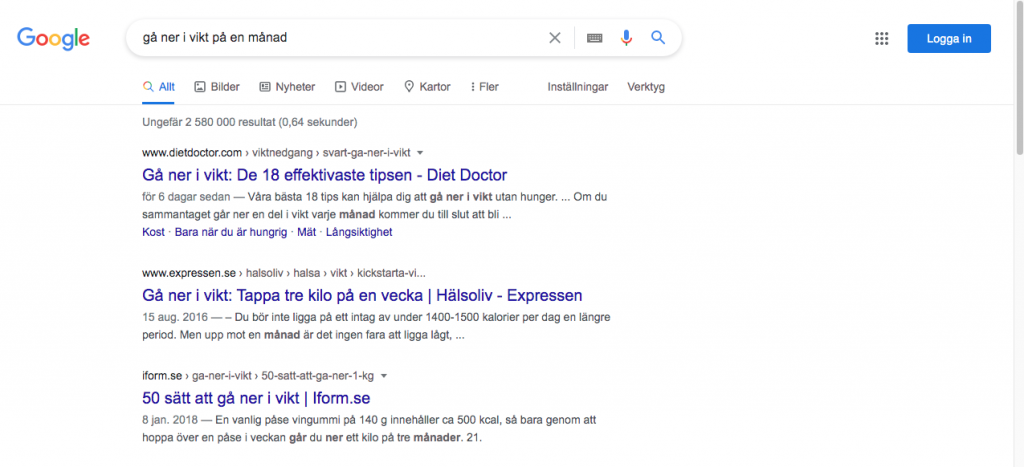The image size is (1024, 467).
Task: Open Inställningar search settings
Action: click(x=578, y=87)
